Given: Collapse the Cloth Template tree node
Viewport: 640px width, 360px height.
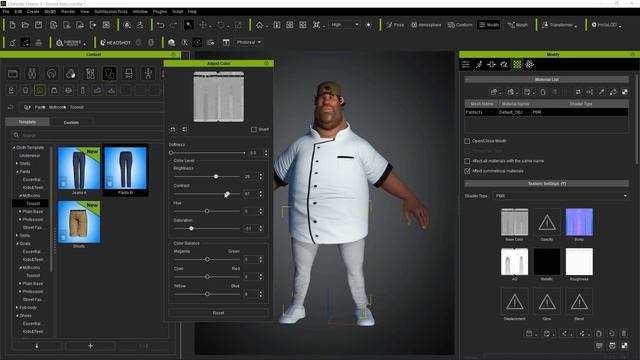Looking at the screenshot, I should [x=13, y=147].
